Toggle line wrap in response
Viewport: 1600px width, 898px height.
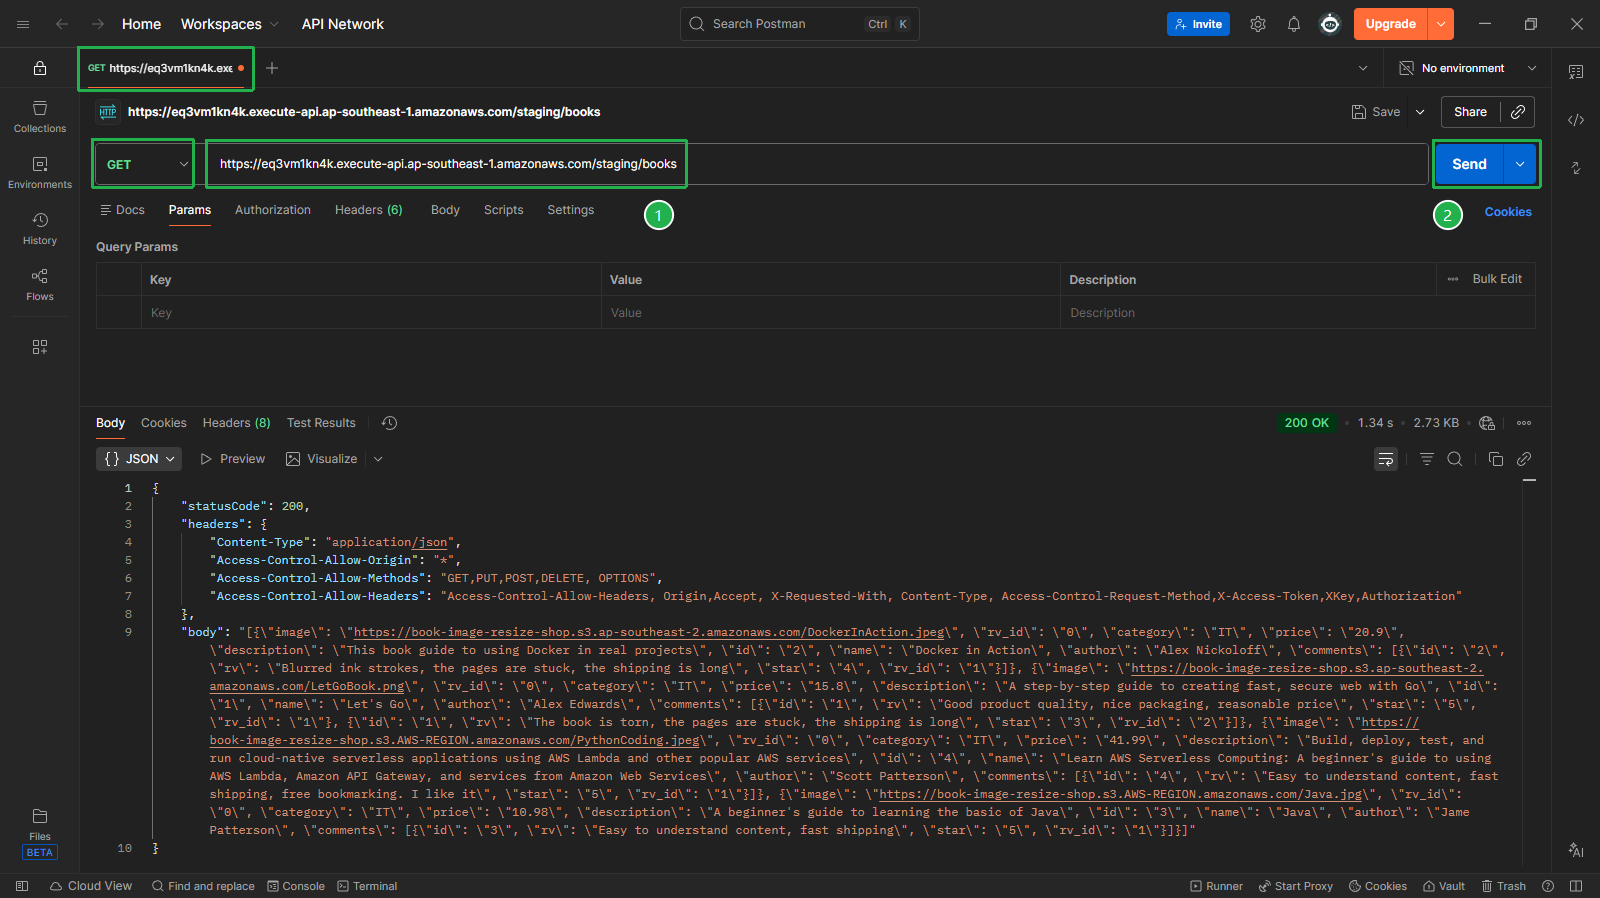[1386, 459]
